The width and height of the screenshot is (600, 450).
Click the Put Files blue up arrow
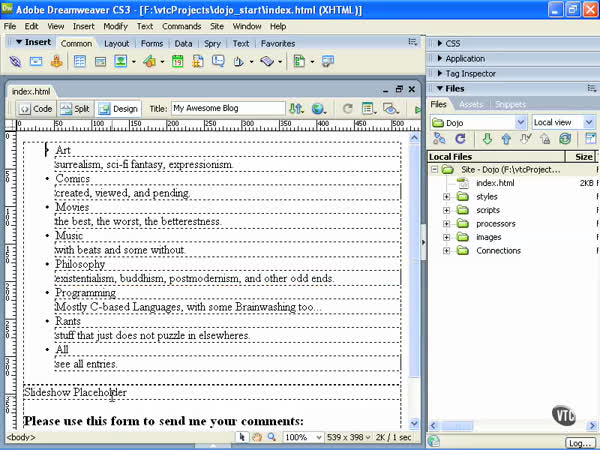pyautogui.click(x=506, y=139)
